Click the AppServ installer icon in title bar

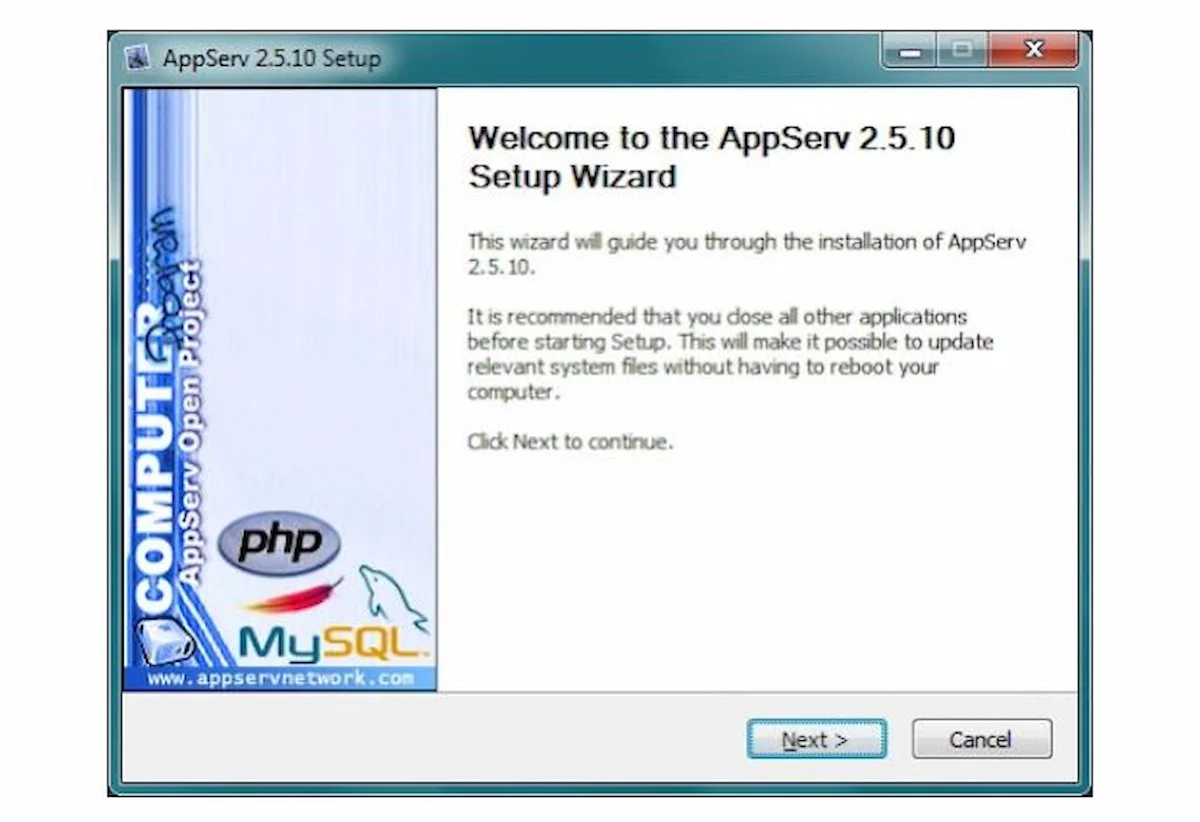(138, 59)
